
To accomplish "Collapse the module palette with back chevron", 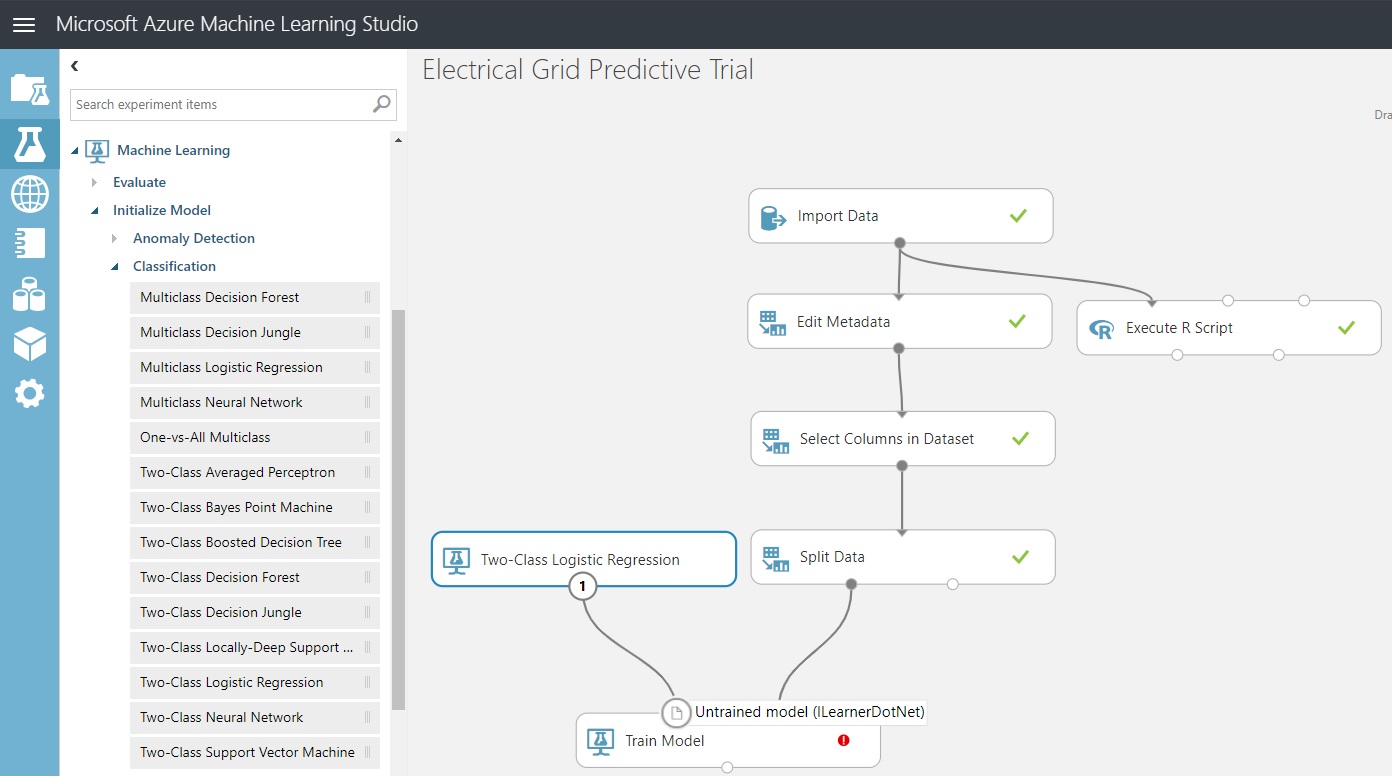I will 75,66.
